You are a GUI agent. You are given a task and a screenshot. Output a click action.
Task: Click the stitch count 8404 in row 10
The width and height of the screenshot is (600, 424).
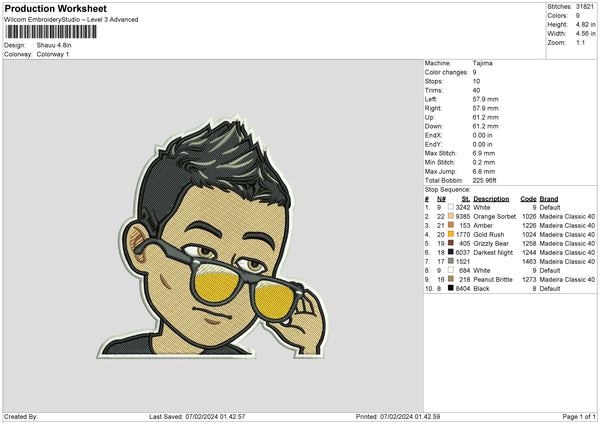point(463,289)
